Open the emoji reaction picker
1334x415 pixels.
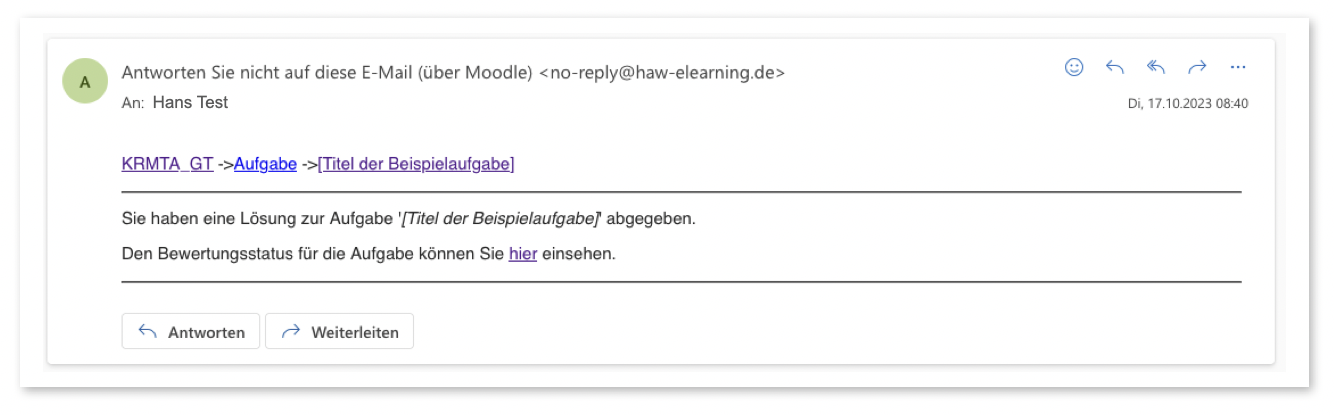tap(1074, 68)
